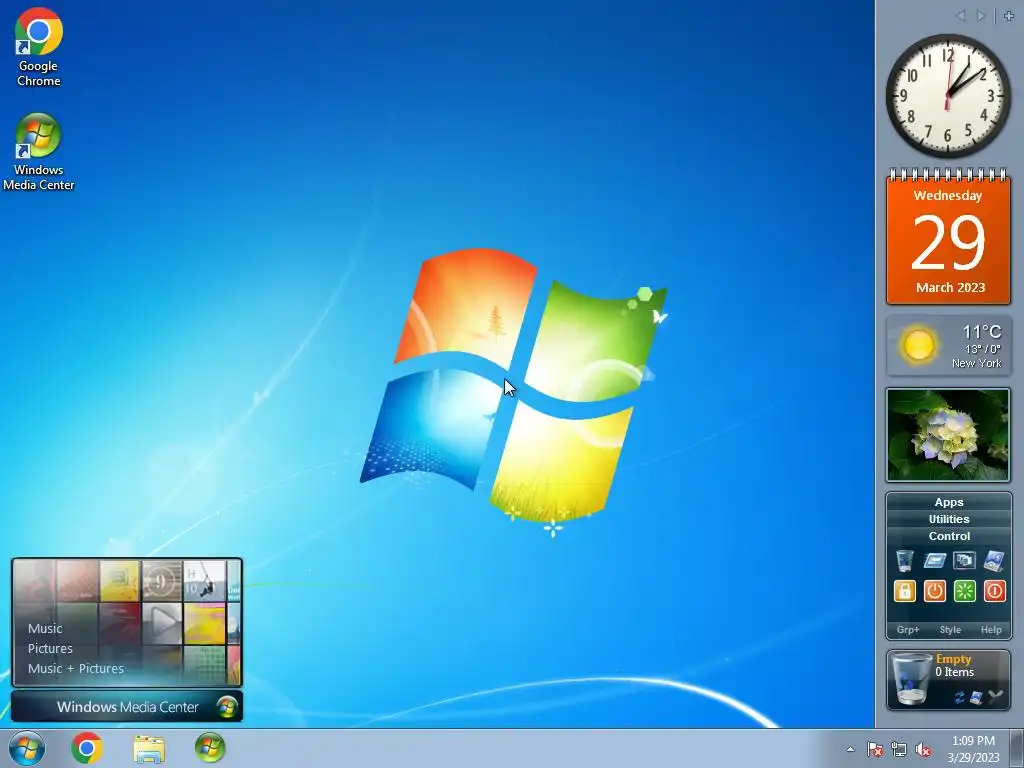Click the Empty label in recycle bin gadget
This screenshot has height=768, width=1024.
[x=953, y=659]
